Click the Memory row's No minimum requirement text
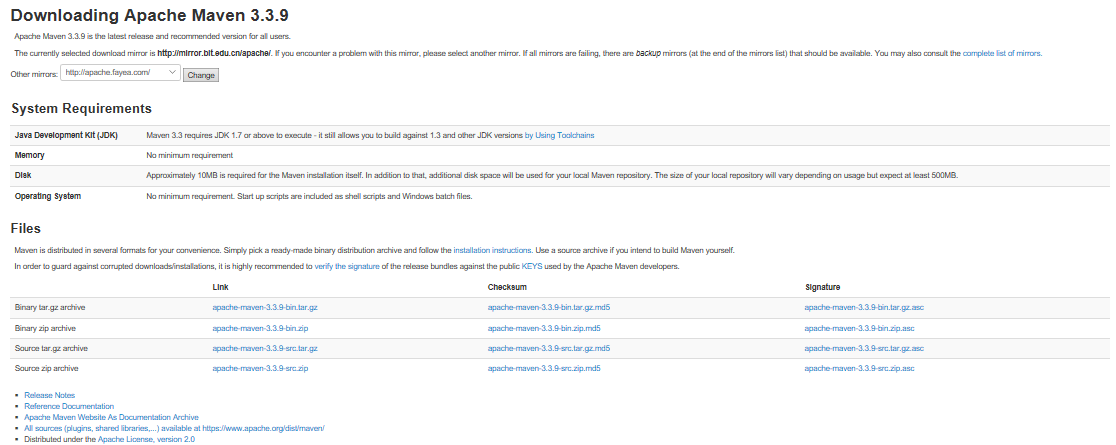This screenshot has width=1116, height=445. pyautogui.click(x=189, y=155)
